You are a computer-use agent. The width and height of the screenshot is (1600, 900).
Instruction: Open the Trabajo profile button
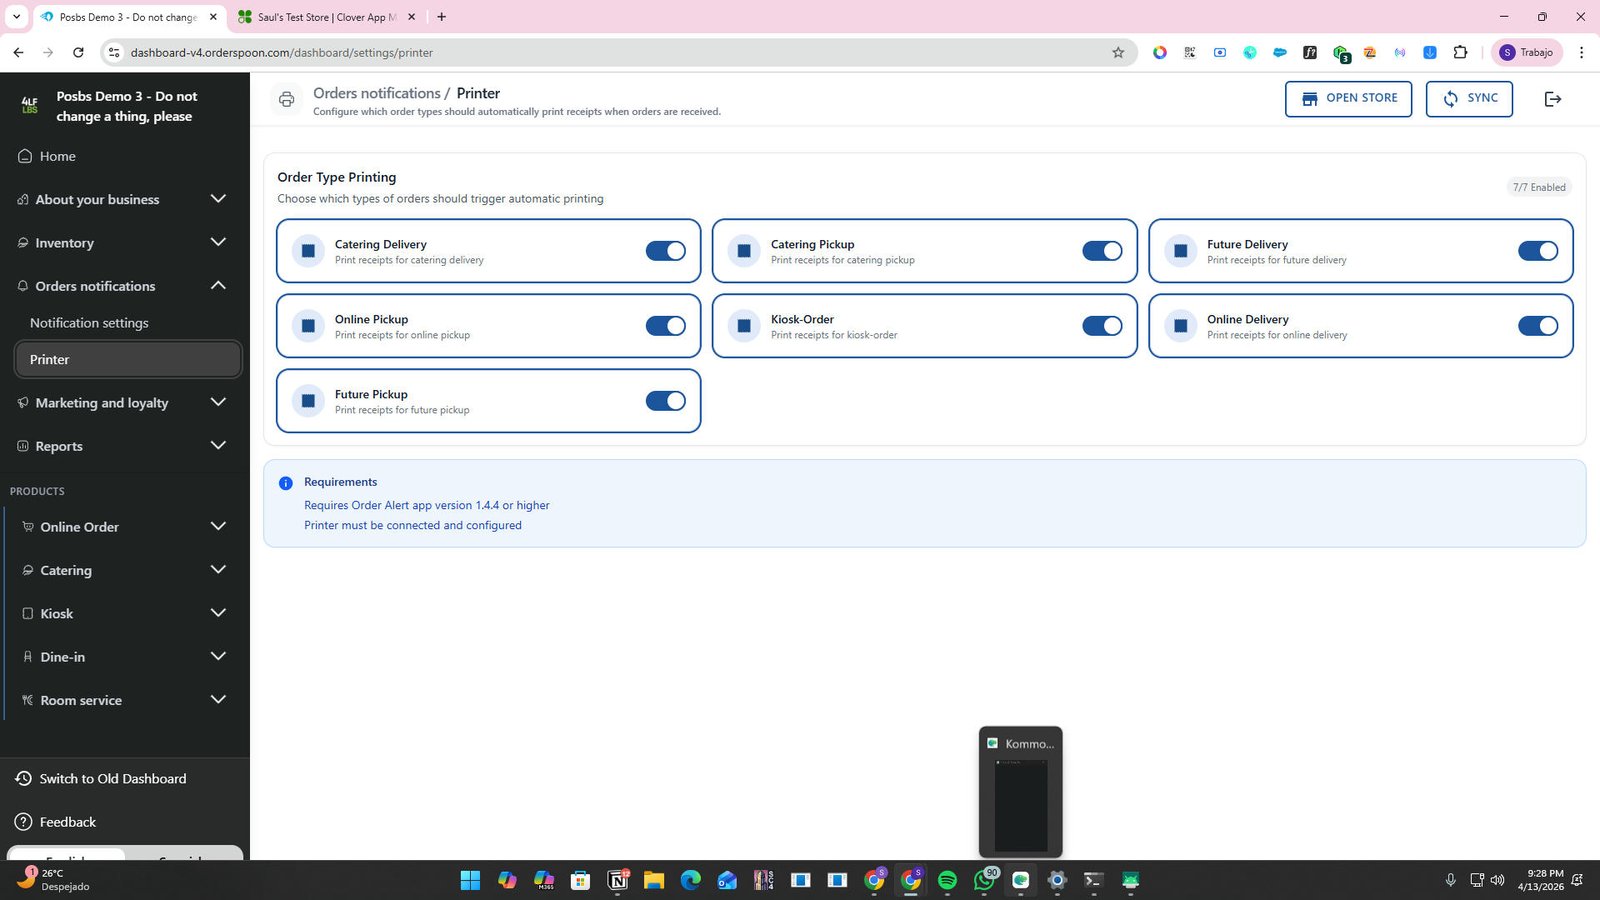point(1527,53)
